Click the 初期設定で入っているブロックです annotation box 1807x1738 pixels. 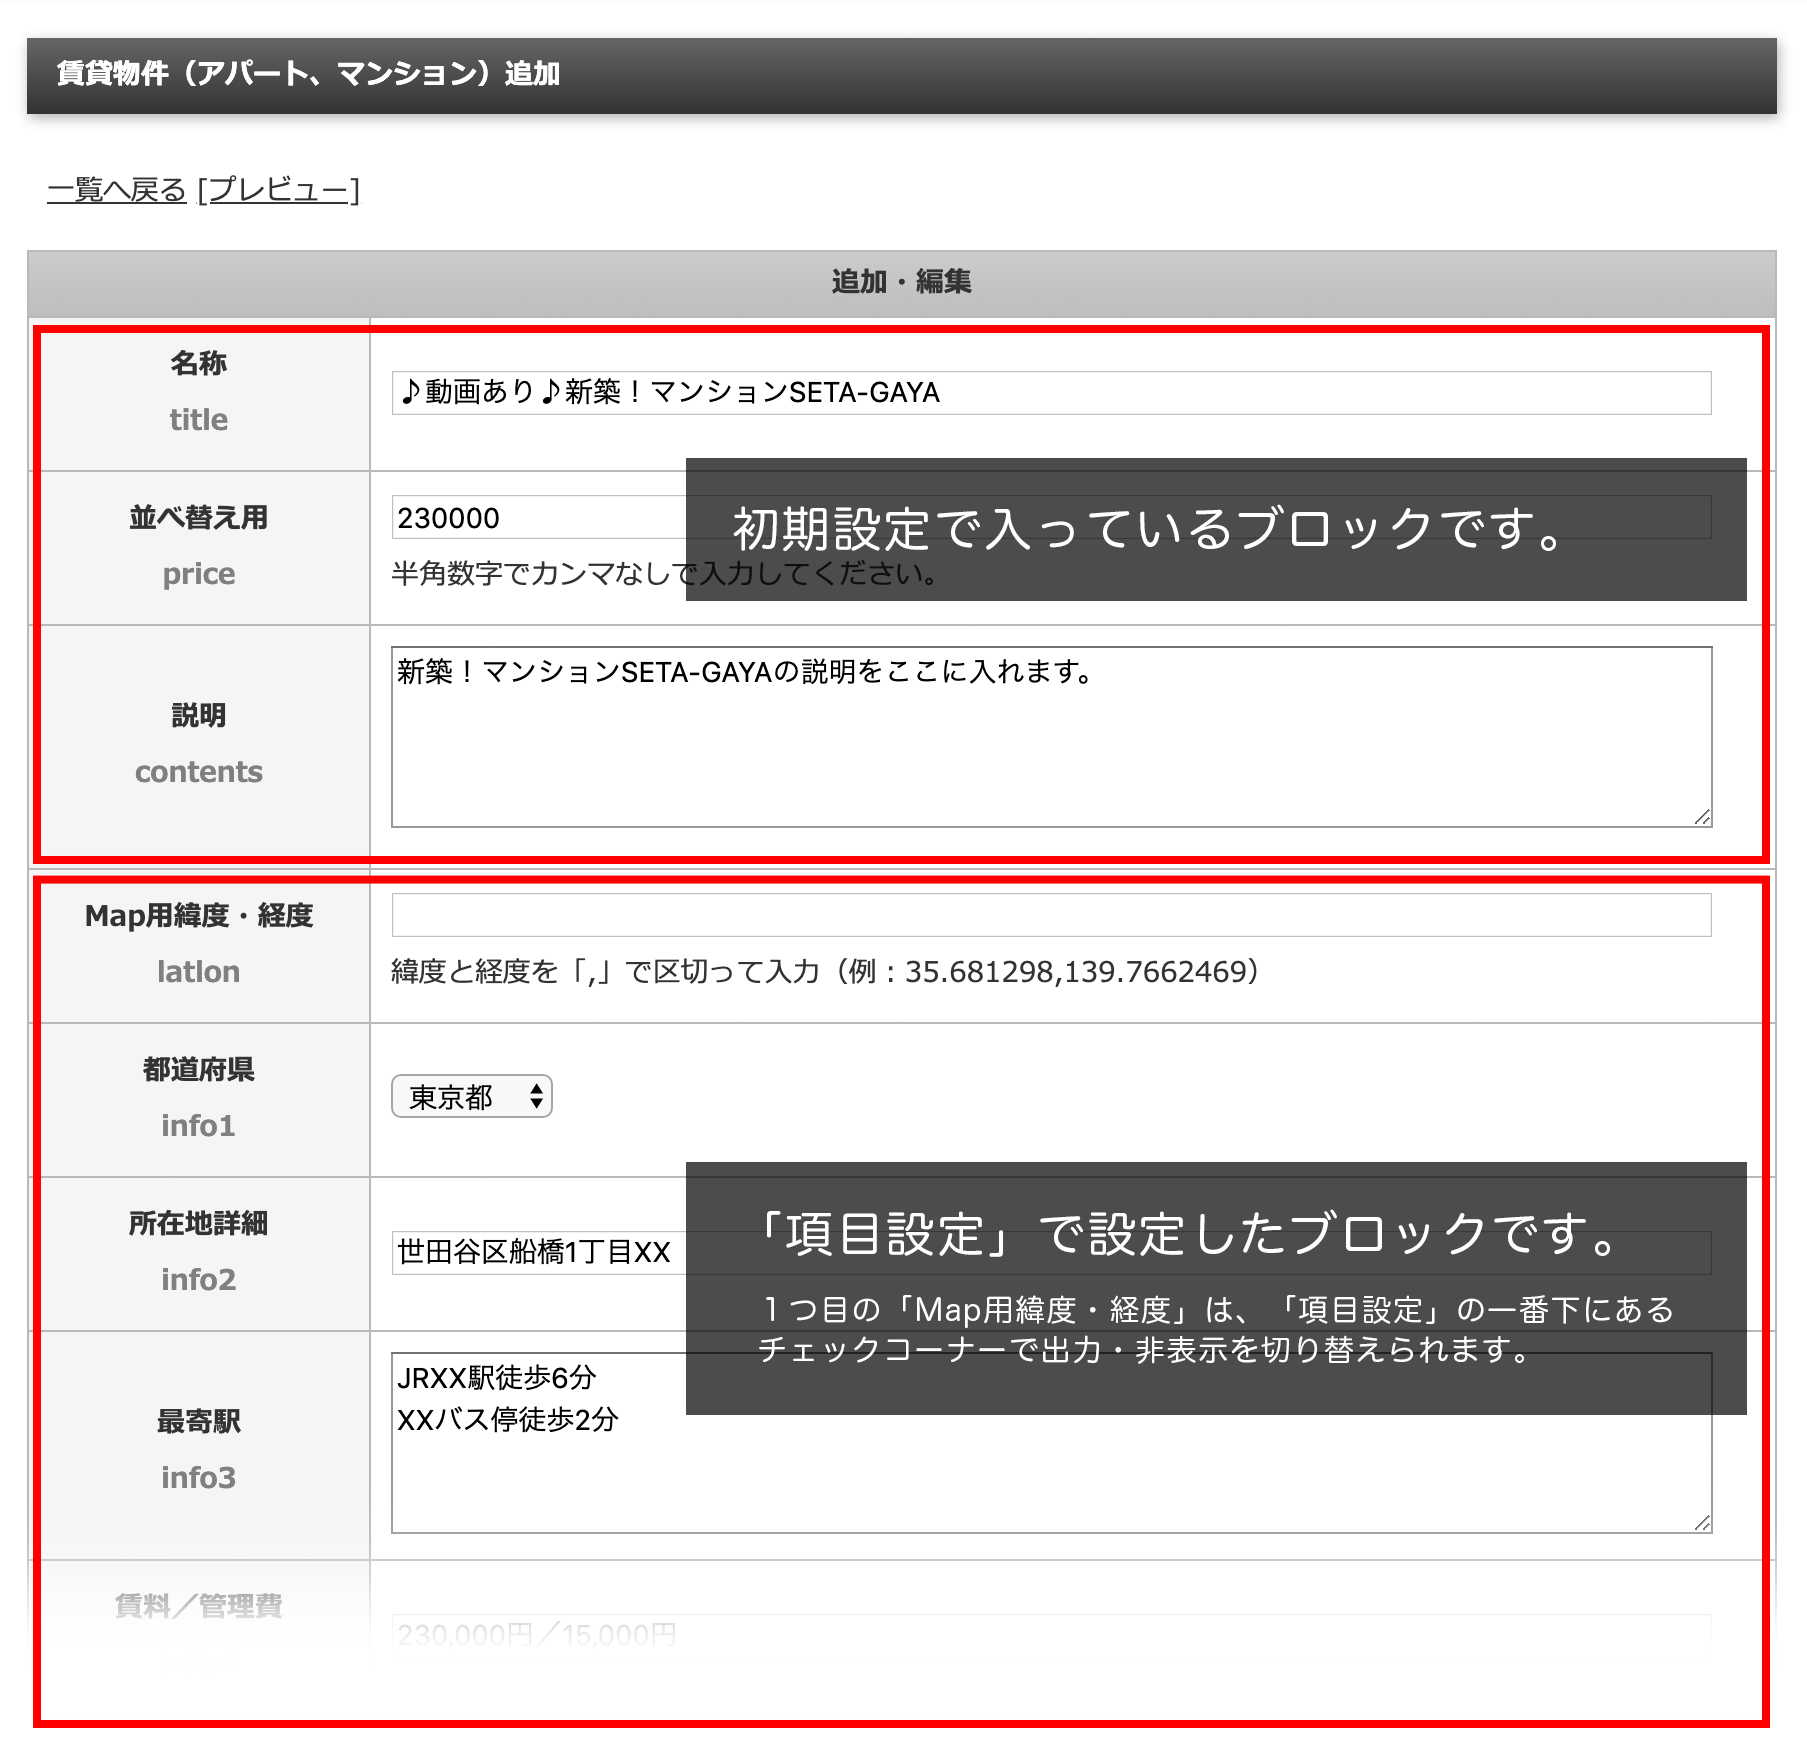click(1215, 529)
